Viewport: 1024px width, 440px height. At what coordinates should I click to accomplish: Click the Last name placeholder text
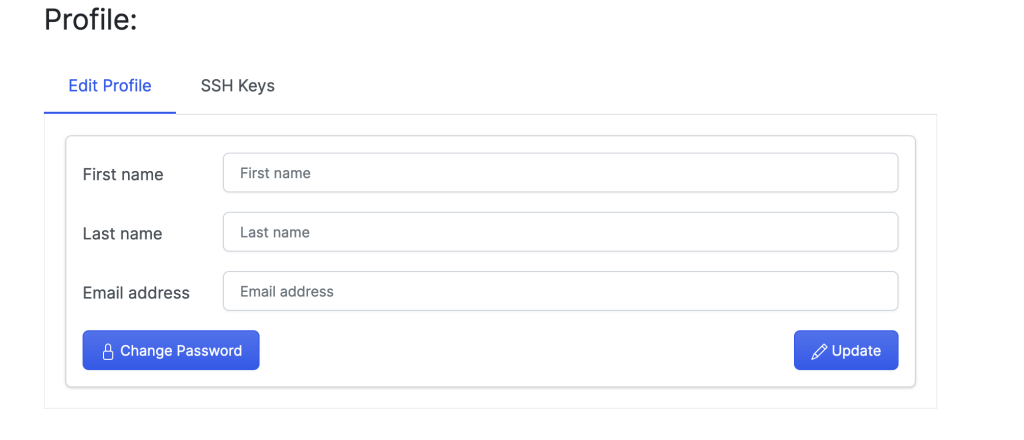point(275,232)
